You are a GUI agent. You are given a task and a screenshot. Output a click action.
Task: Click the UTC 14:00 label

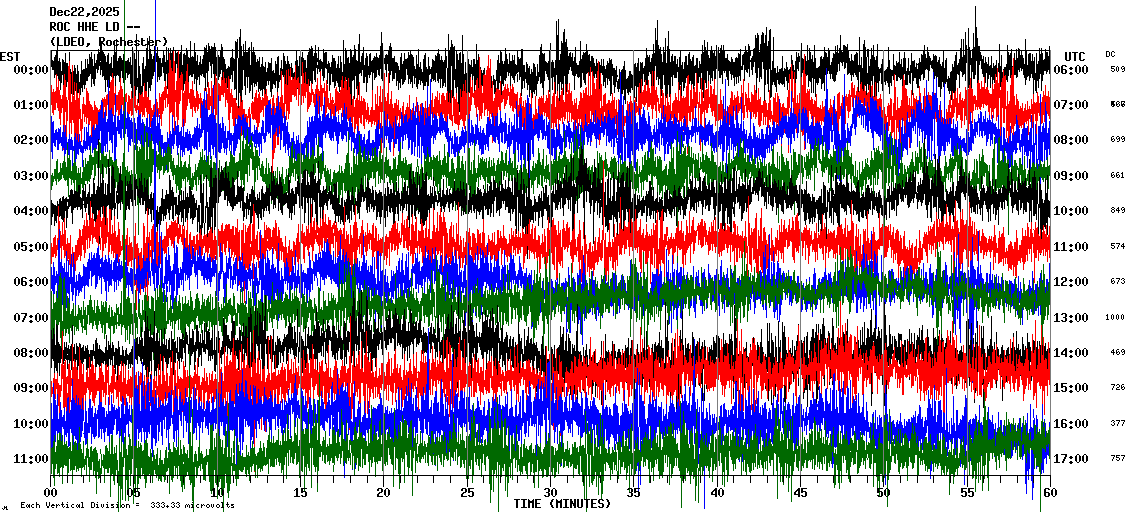pos(1070,352)
